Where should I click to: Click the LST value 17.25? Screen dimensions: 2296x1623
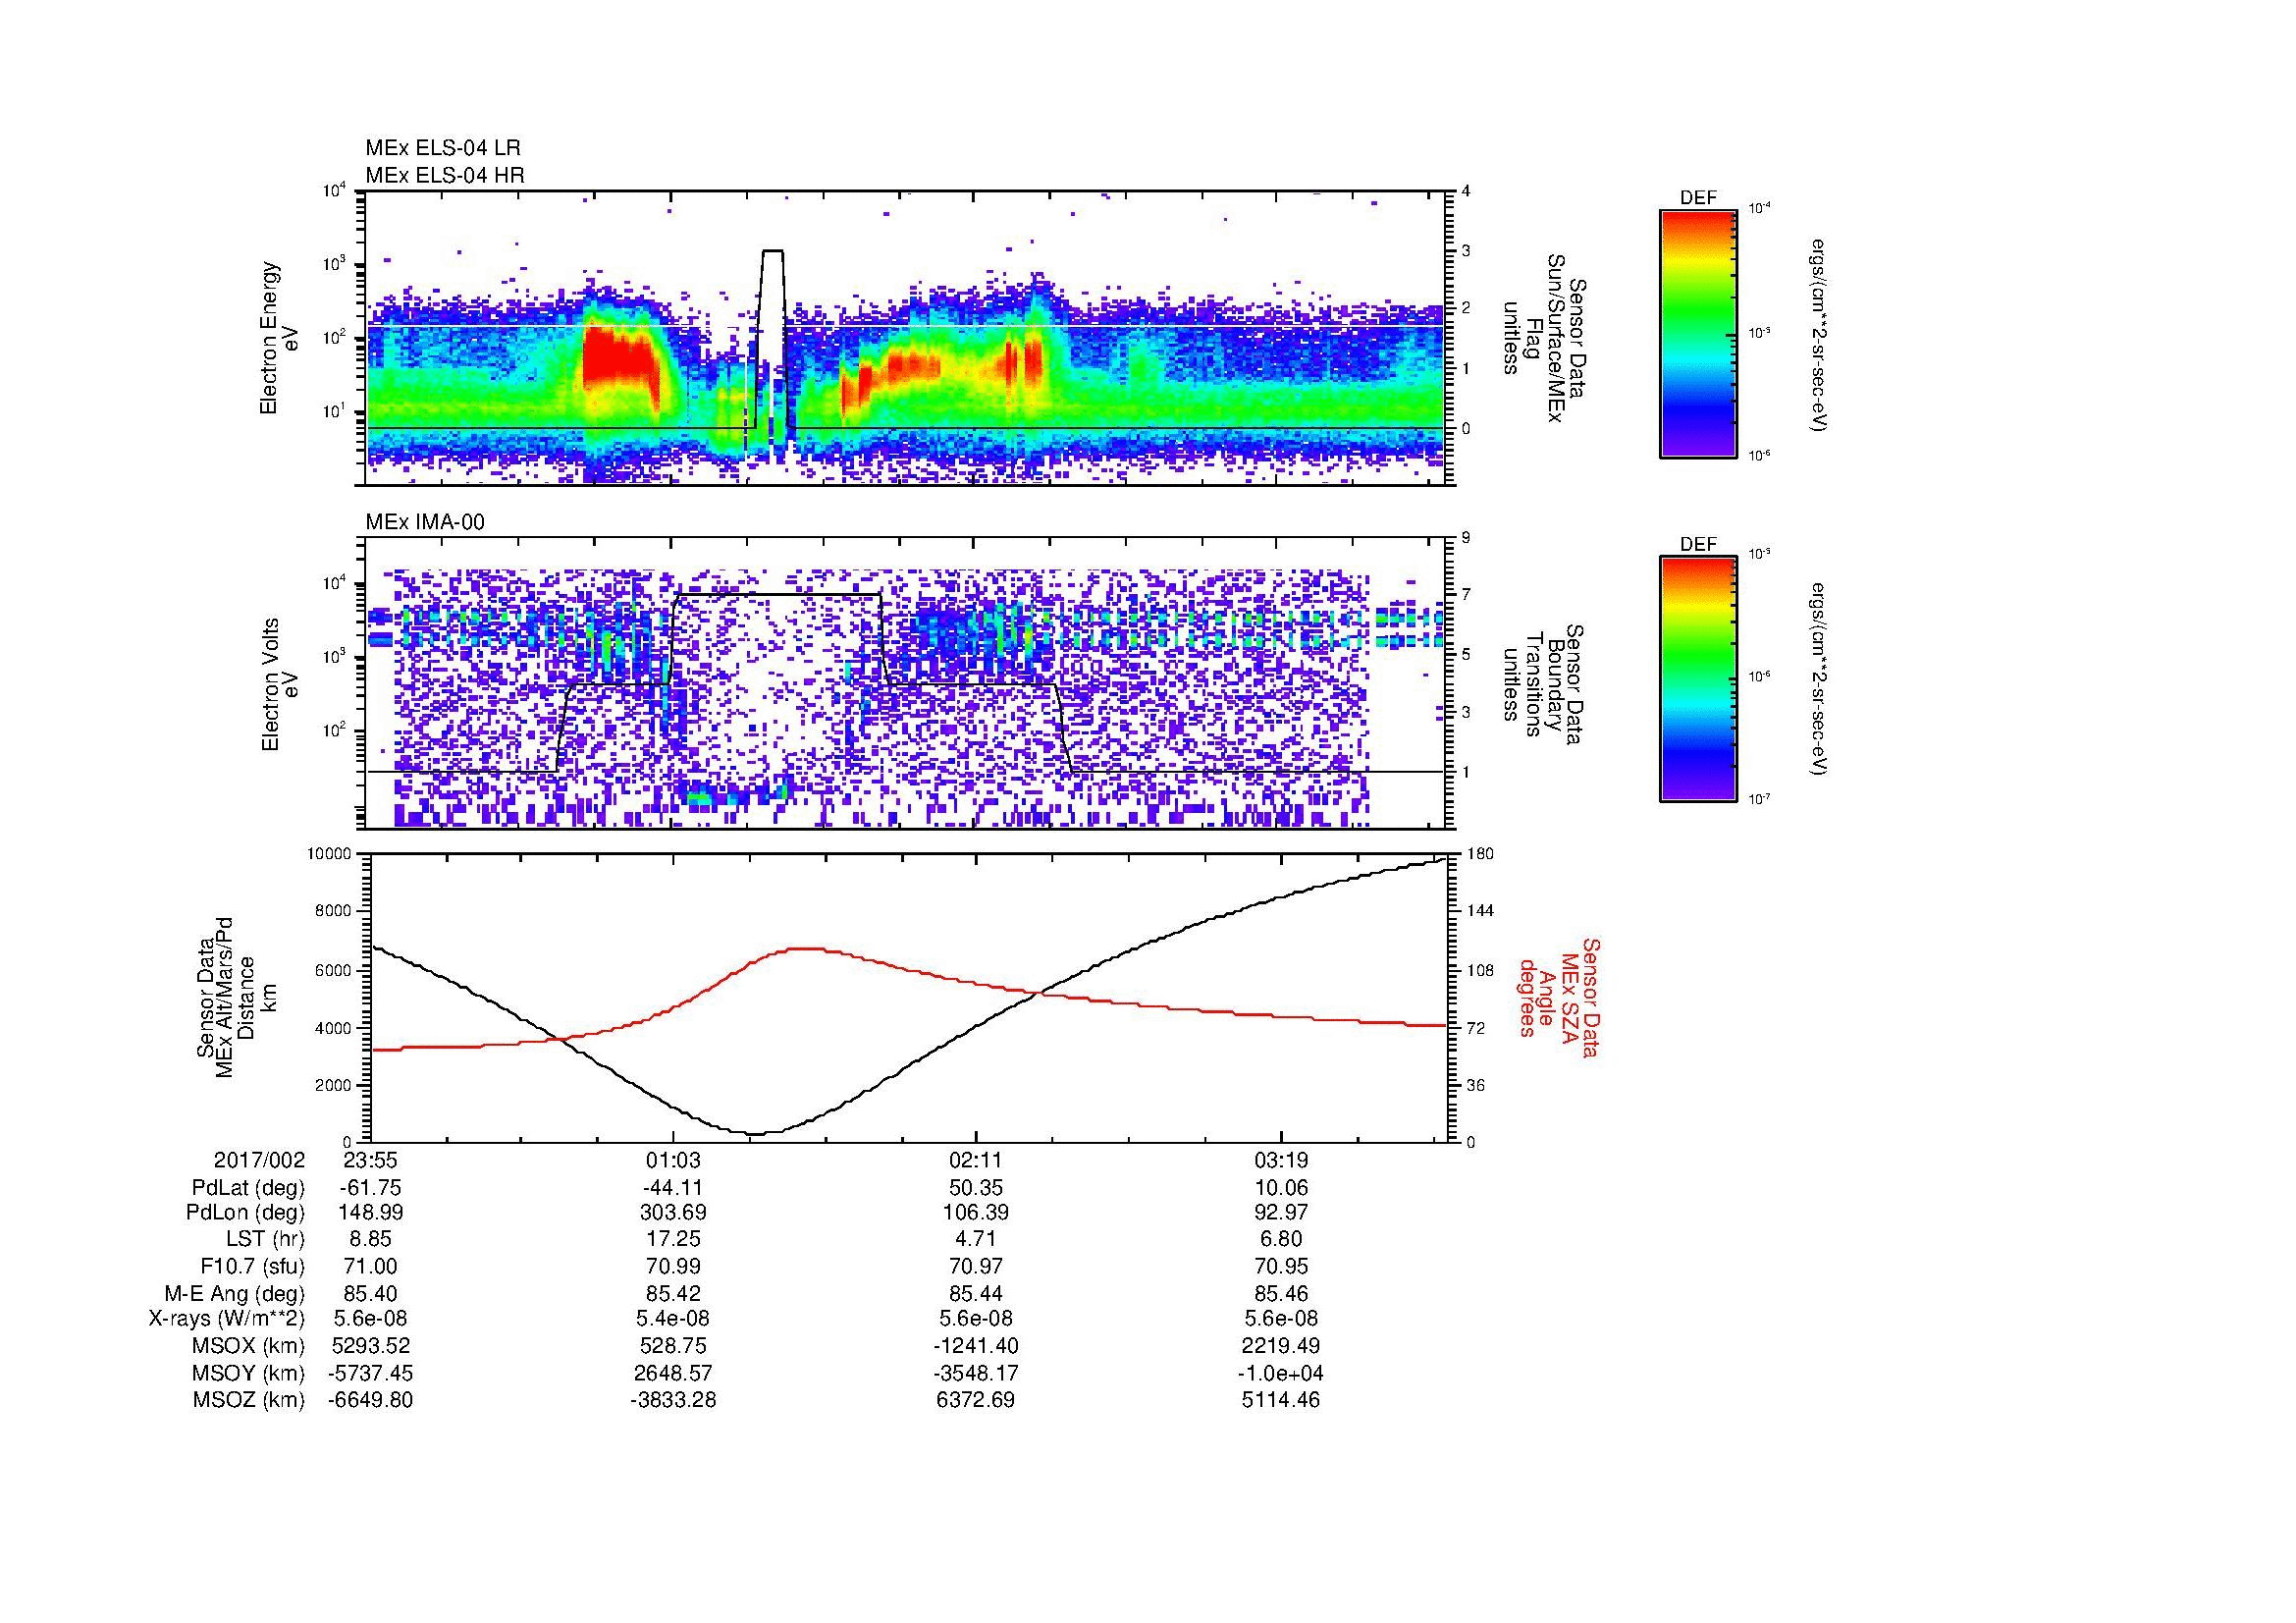[673, 1239]
